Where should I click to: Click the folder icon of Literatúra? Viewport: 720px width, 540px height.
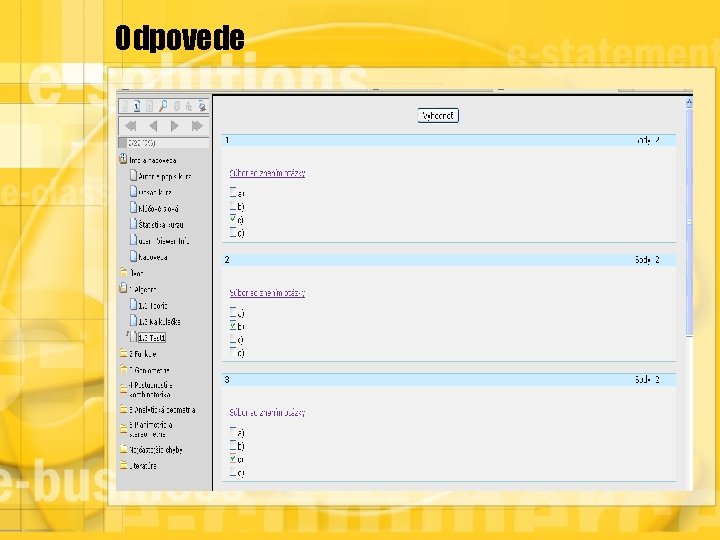tap(124, 465)
